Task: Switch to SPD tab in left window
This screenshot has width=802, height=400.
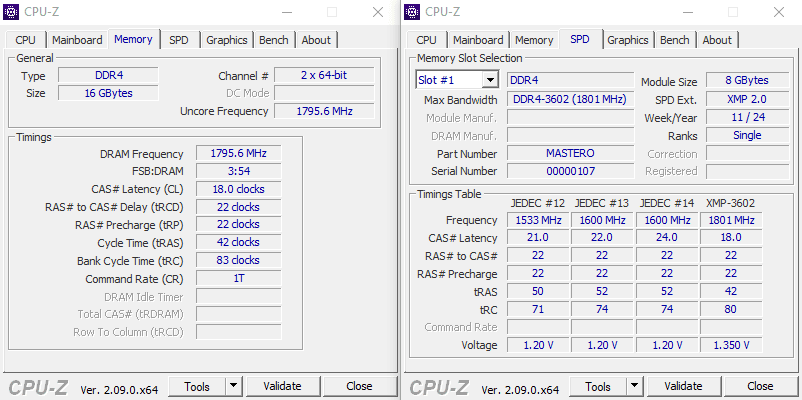Action: click(x=179, y=40)
